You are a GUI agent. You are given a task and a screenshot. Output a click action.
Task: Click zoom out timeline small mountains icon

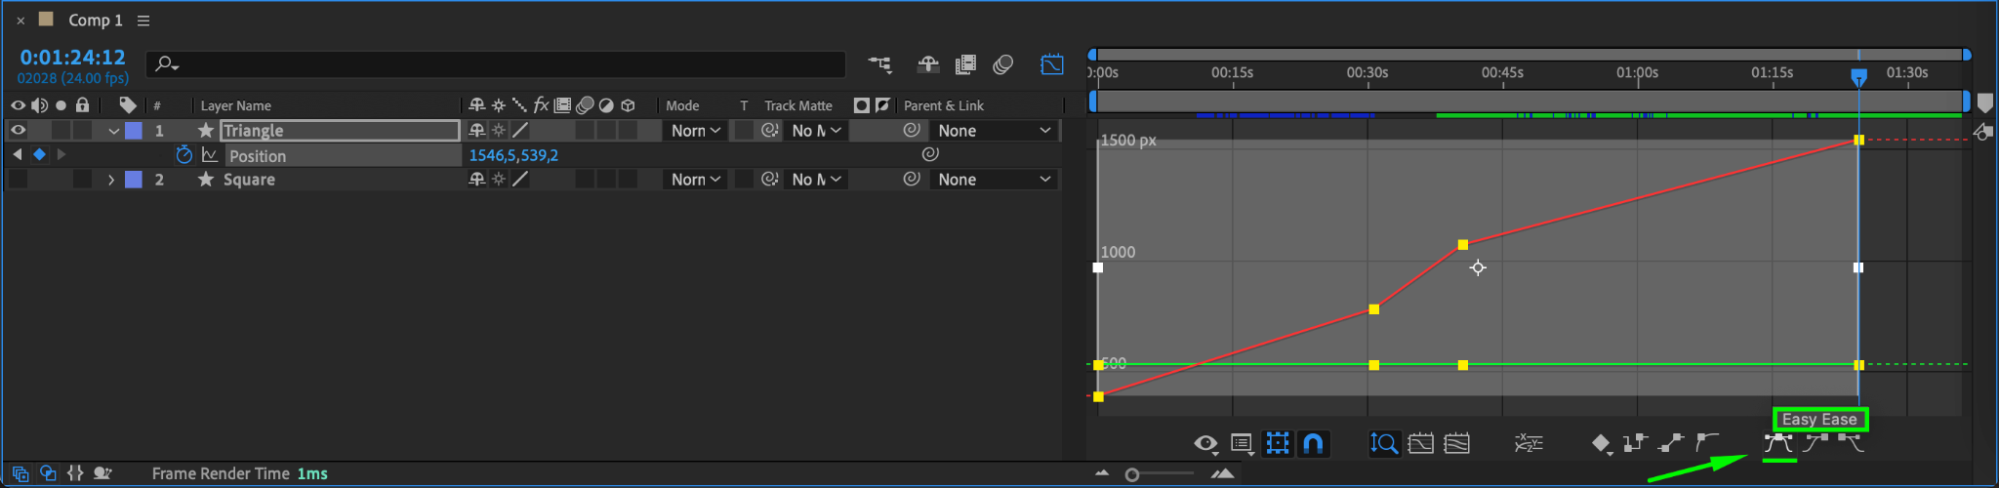tap(1102, 474)
